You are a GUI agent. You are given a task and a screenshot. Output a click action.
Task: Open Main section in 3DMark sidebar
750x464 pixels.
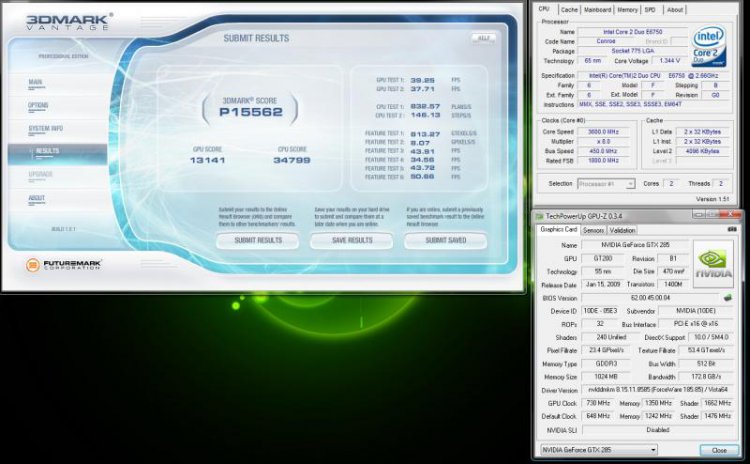coord(36,83)
